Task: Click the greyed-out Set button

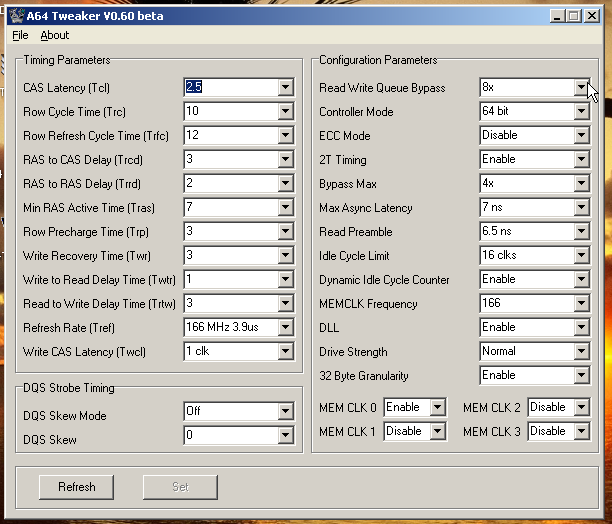Action: click(x=180, y=487)
